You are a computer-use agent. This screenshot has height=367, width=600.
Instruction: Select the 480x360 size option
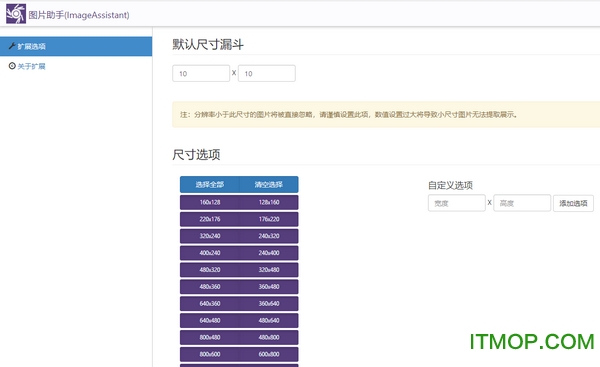pyautogui.click(x=210, y=287)
